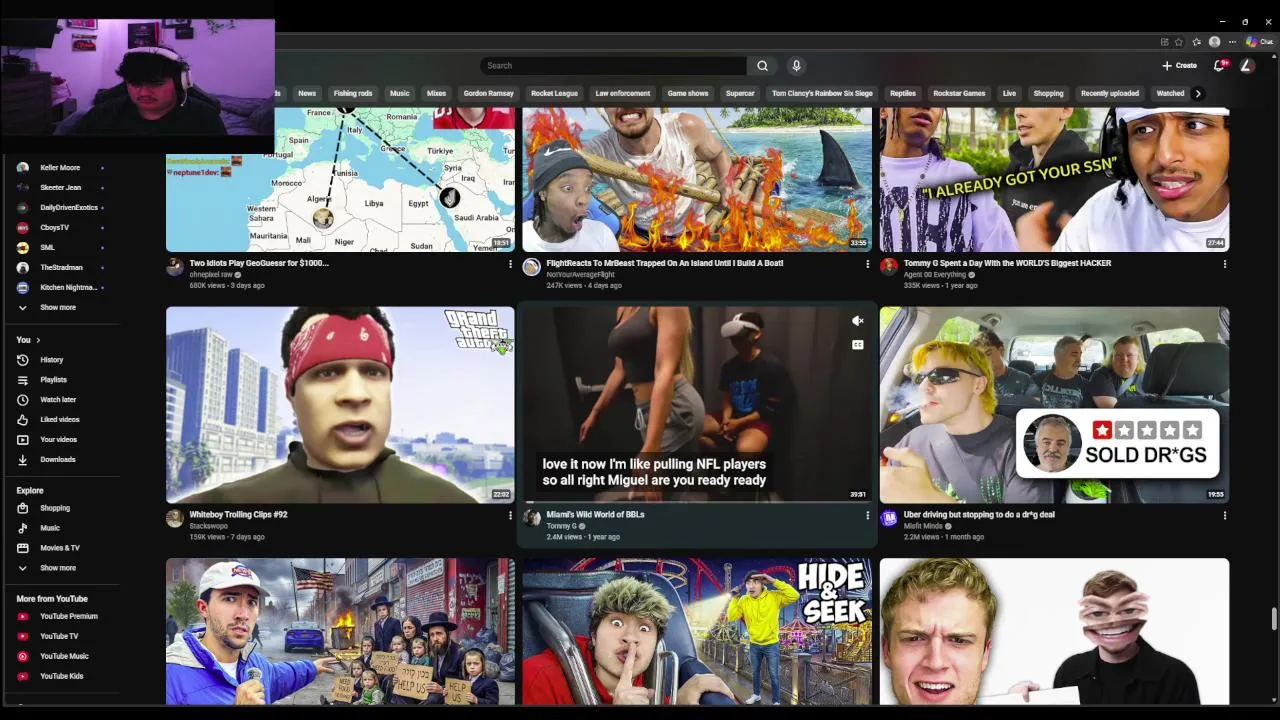This screenshot has height=720, width=1280.
Task: Open options menu for Tommy G hacker video
Action: 1224,264
